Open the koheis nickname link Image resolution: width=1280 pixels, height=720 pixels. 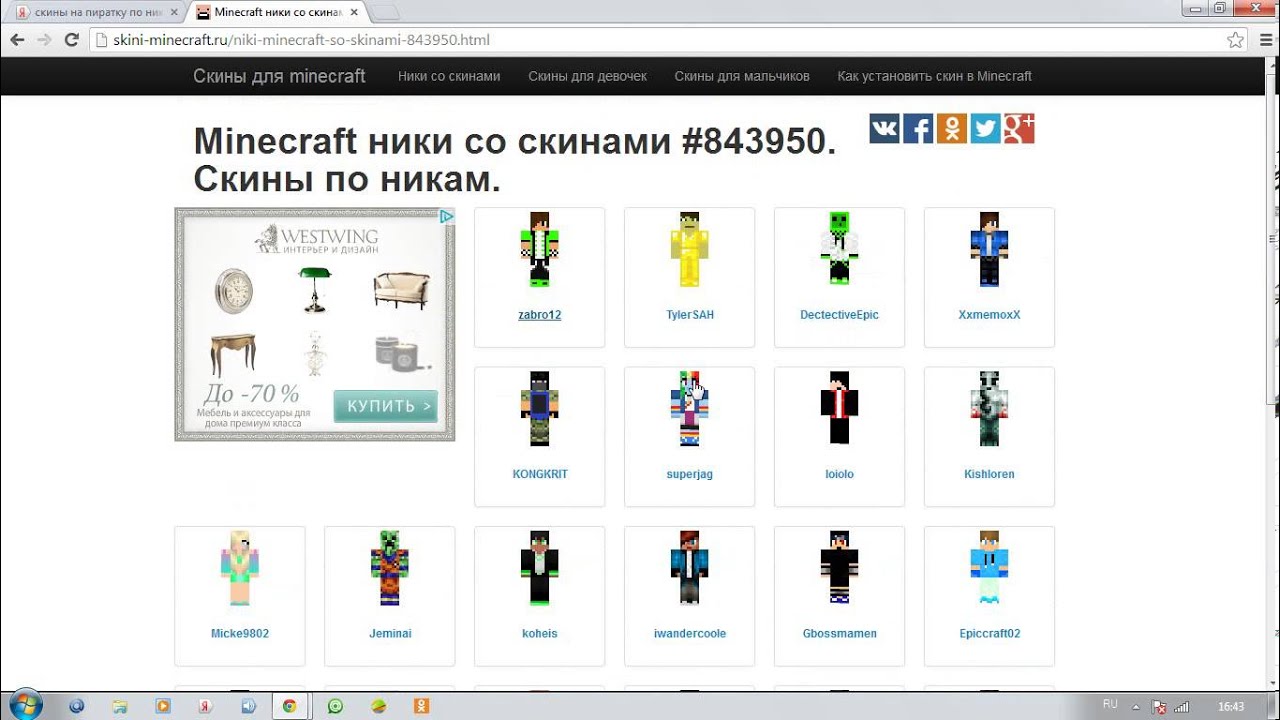pos(540,634)
